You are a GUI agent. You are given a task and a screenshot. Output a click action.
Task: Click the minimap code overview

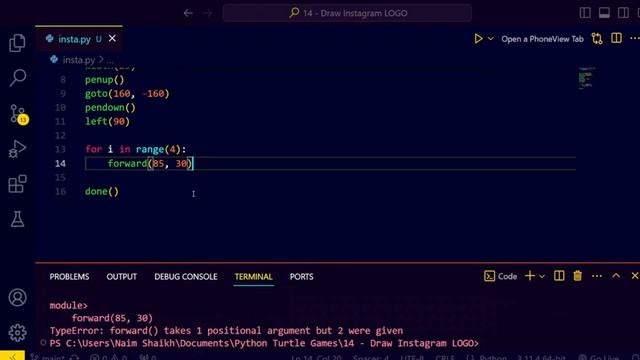tap(586, 78)
